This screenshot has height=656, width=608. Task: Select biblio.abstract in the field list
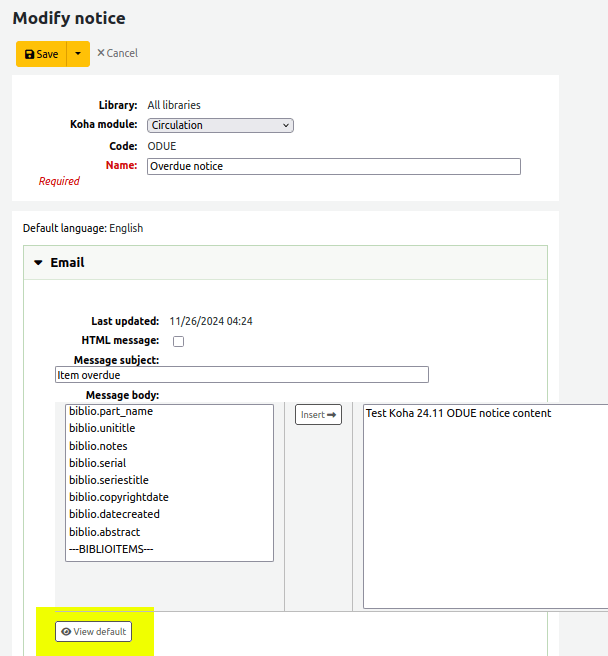169,532
